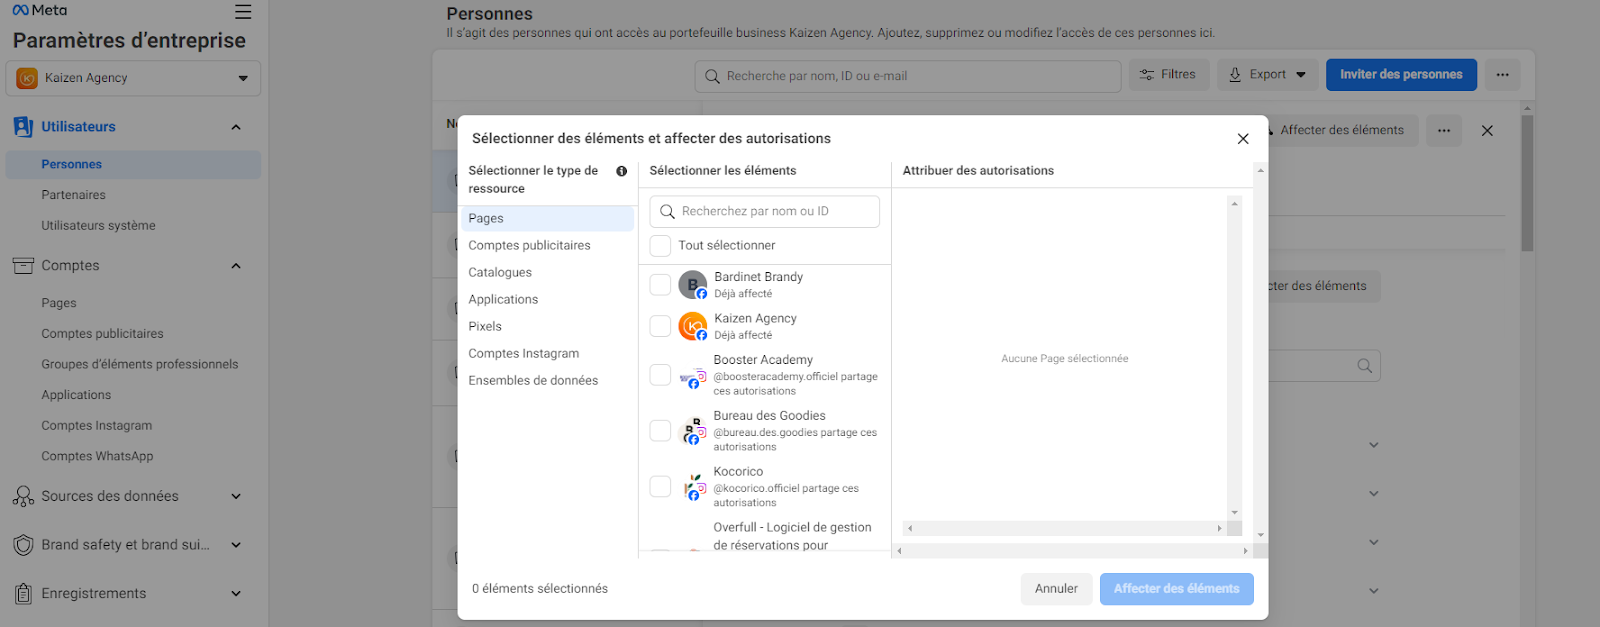The image size is (1600, 627).
Task: Open the Meta logo home link
Action: [x=40, y=10]
